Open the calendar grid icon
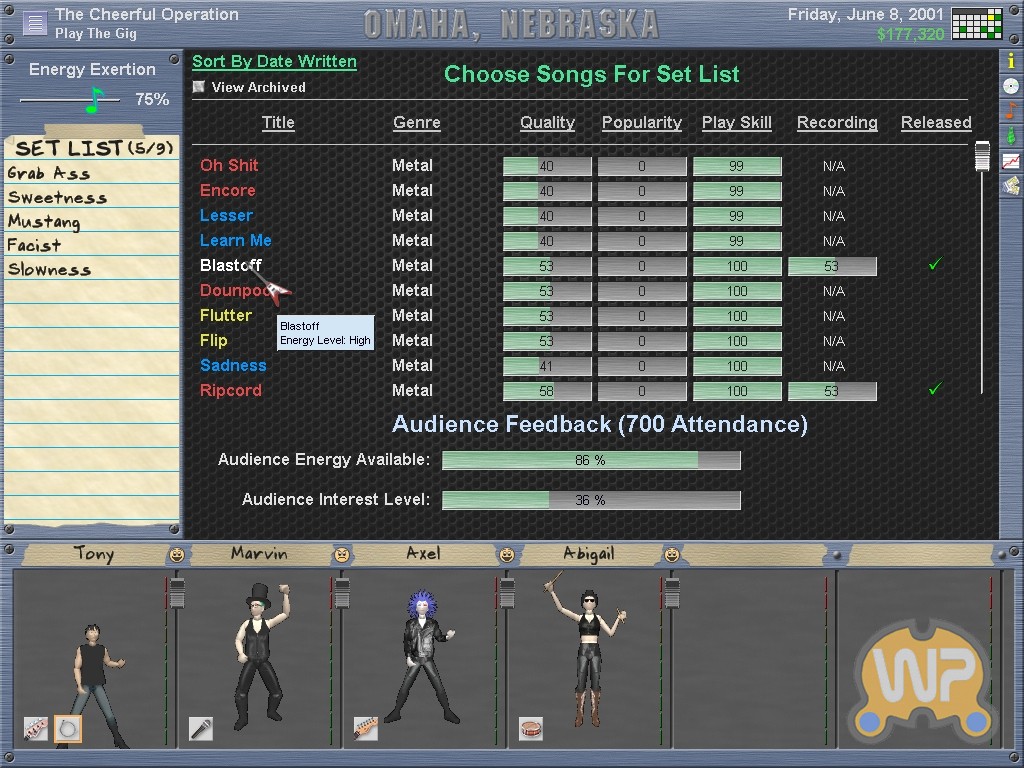Viewport: 1024px width, 768px height. point(976,24)
